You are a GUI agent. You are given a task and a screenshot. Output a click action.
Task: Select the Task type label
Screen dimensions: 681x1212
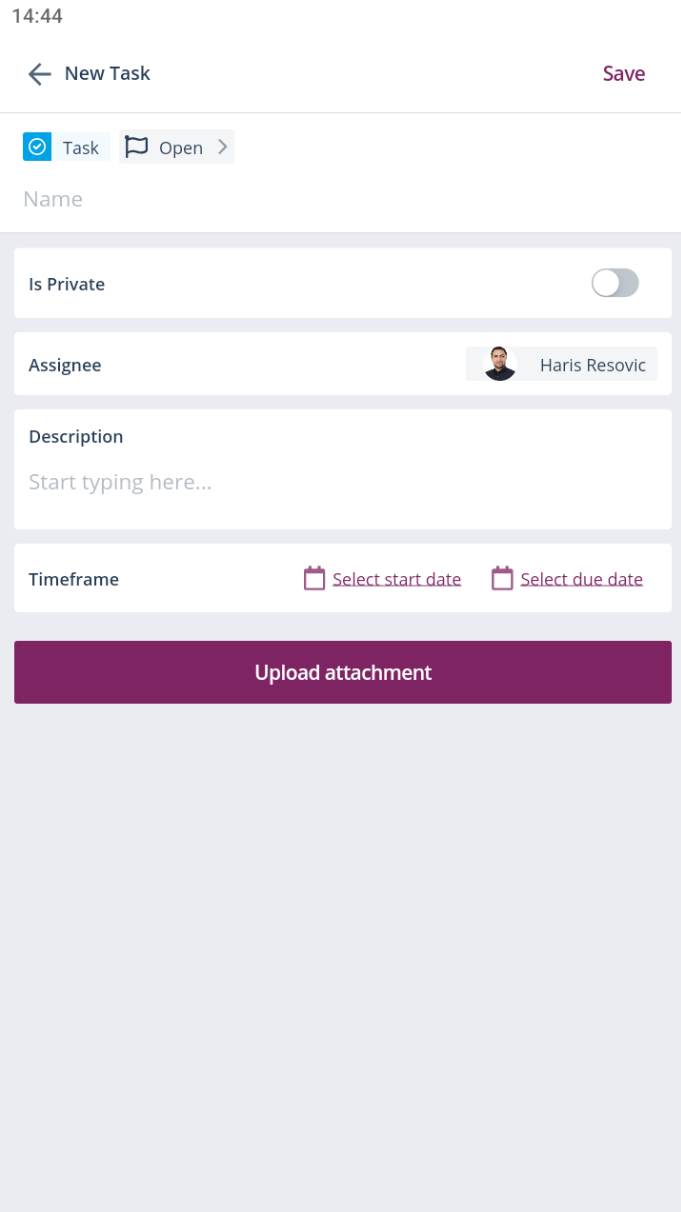point(80,148)
